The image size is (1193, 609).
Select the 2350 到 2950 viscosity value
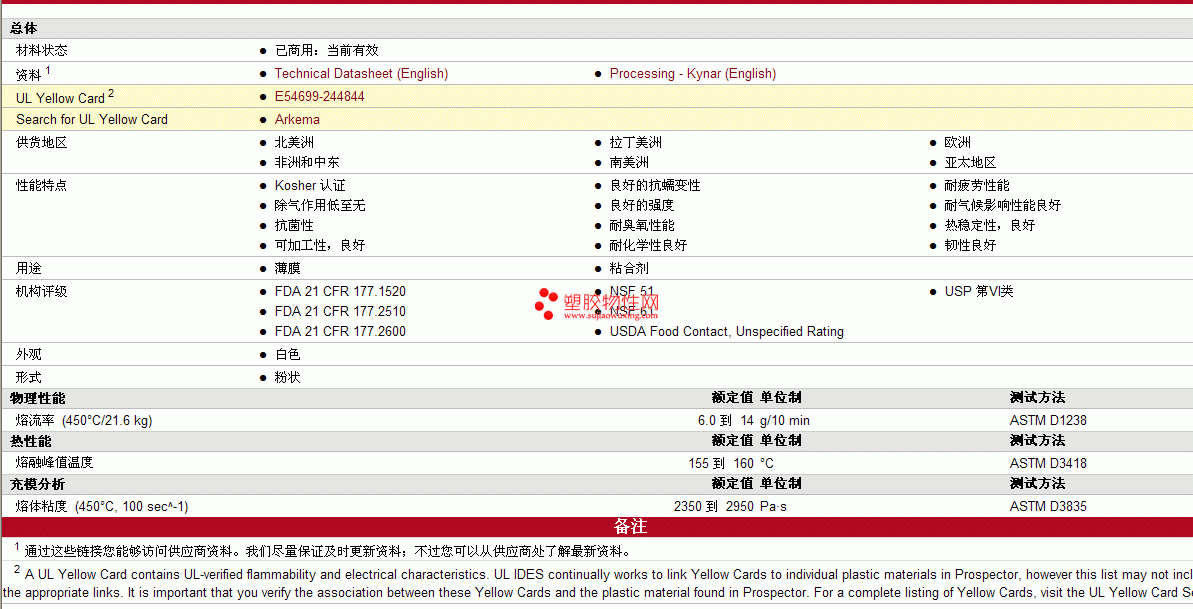[x=714, y=506]
